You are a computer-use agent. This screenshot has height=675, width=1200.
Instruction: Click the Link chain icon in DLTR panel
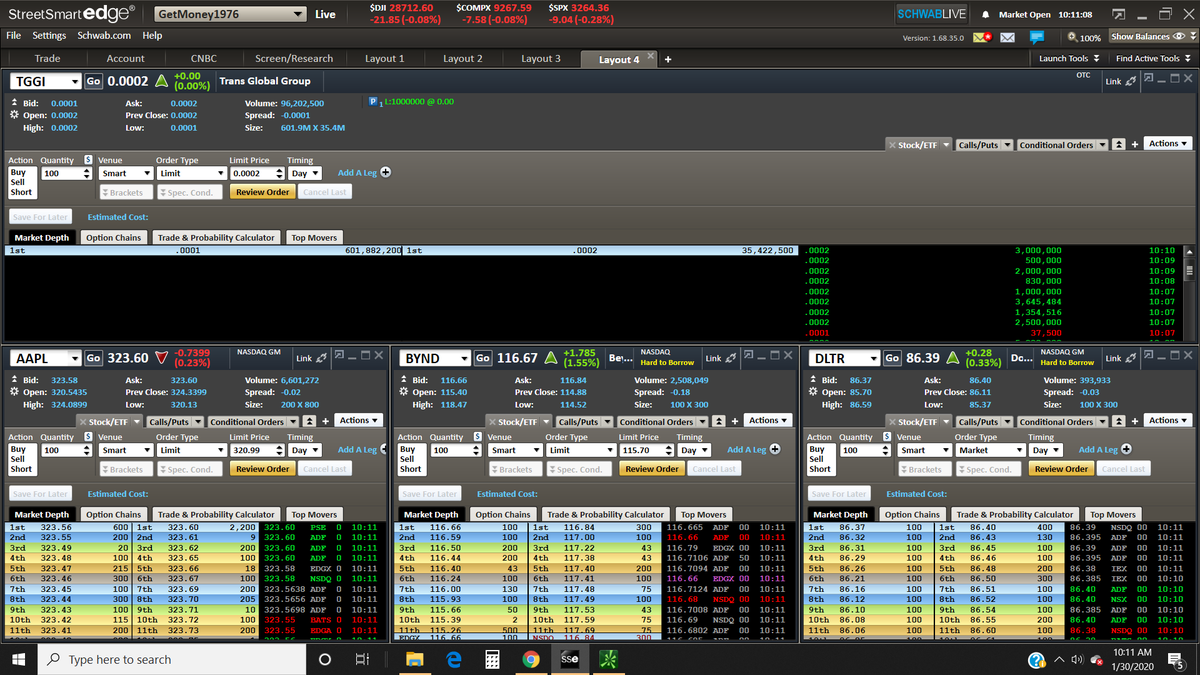point(1129,358)
